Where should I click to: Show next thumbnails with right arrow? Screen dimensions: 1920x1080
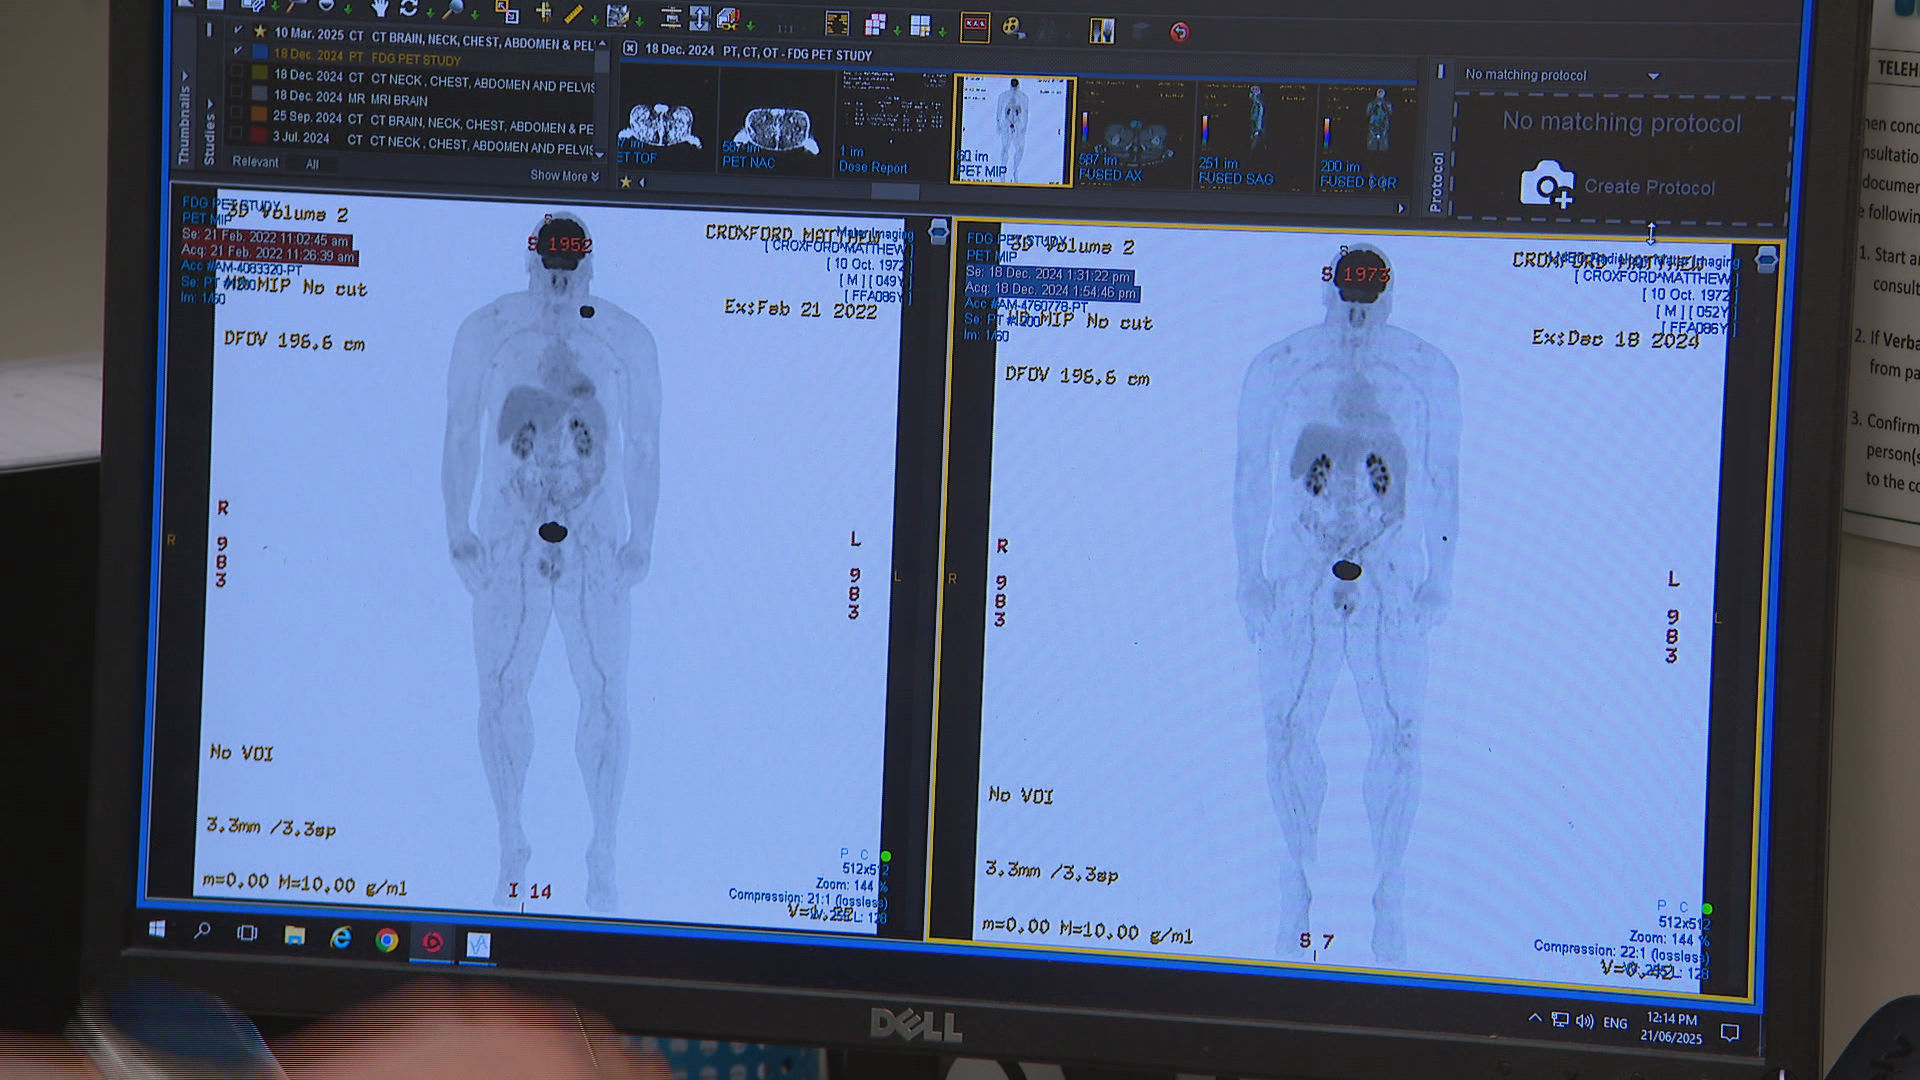click(1401, 209)
